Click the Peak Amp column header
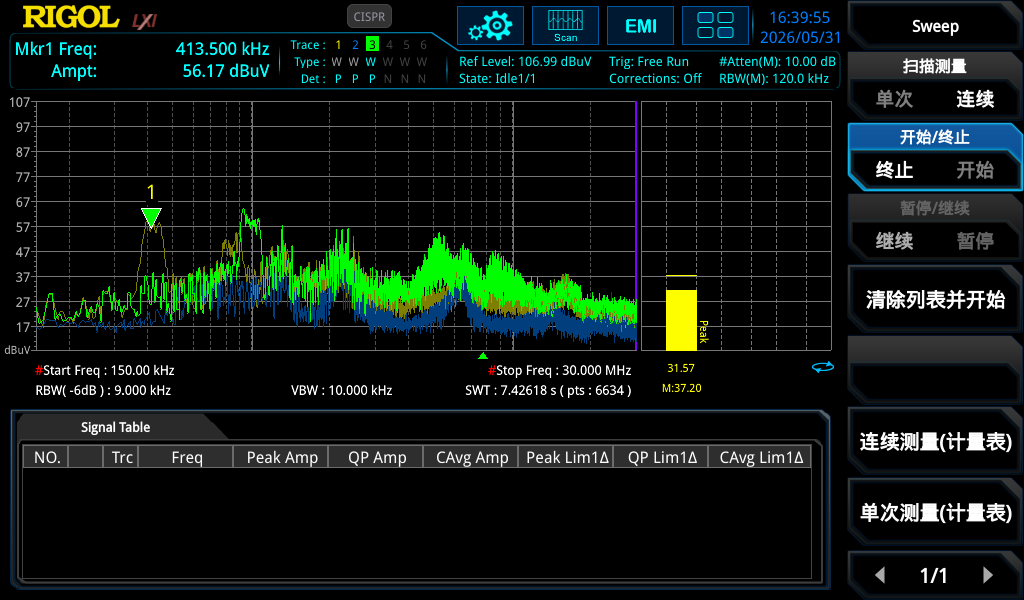 click(x=281, y=457)
